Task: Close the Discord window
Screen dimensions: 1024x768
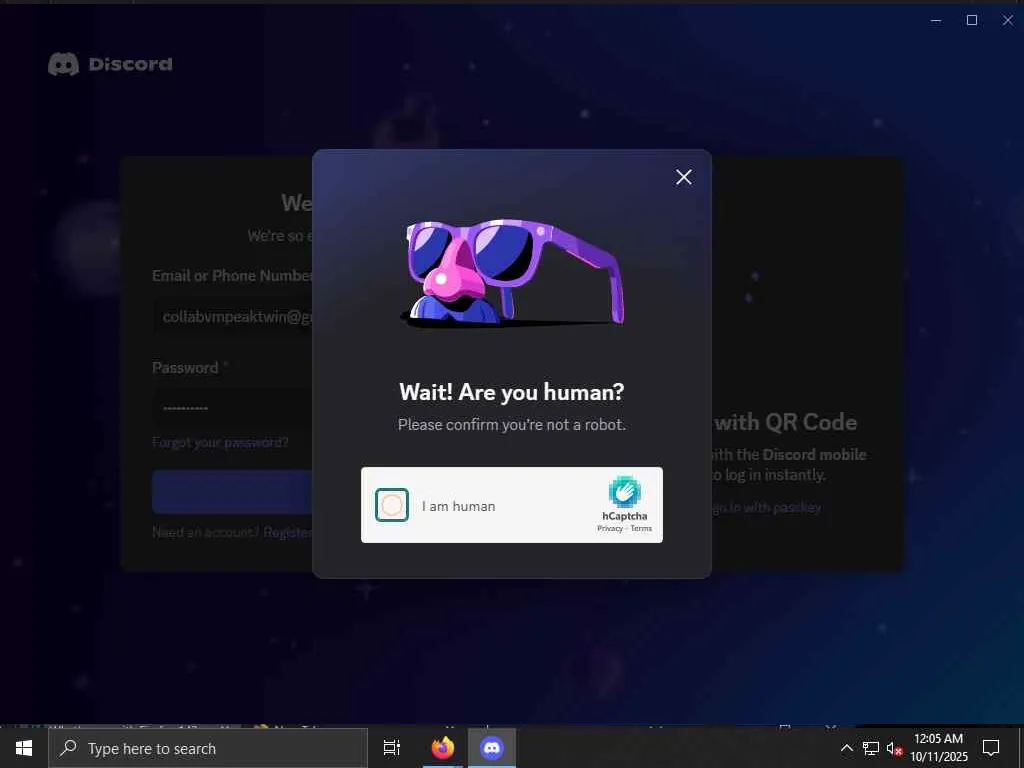Action: click(1008, 20)
